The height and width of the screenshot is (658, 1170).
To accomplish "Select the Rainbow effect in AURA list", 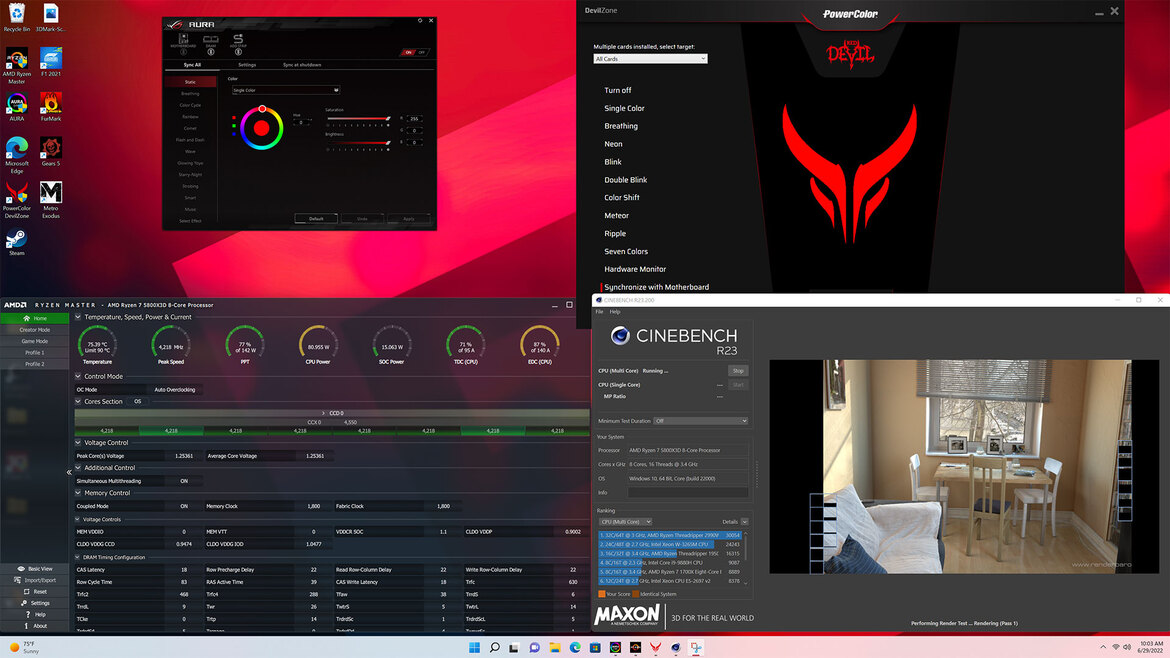I will pos(190,116).
